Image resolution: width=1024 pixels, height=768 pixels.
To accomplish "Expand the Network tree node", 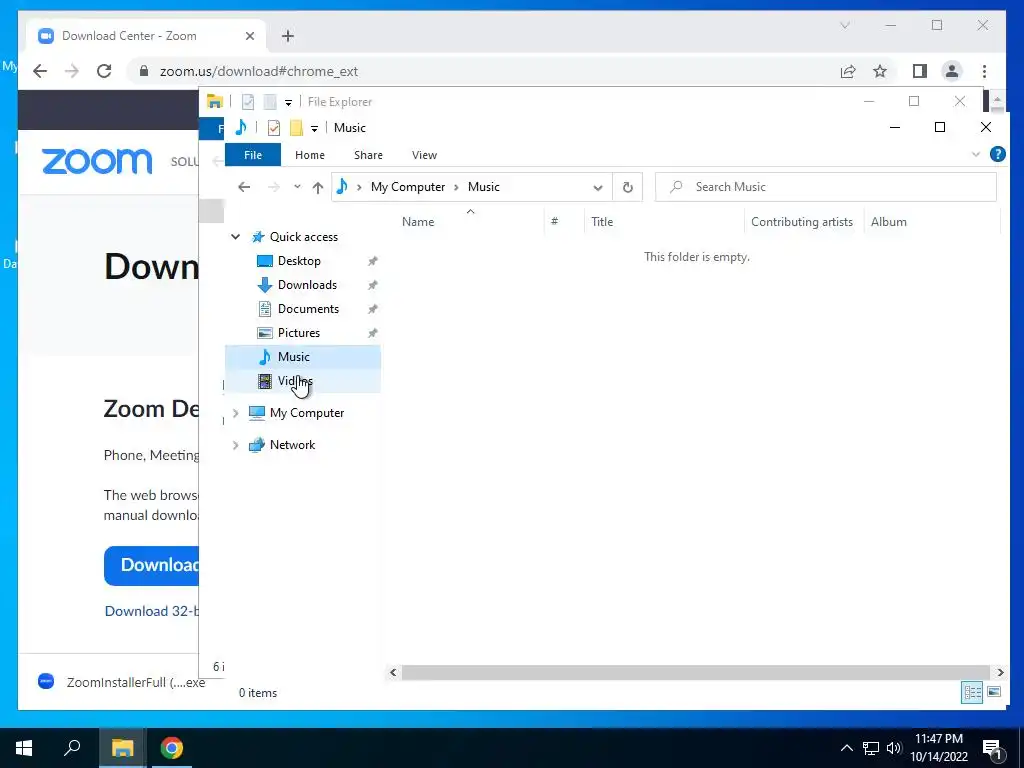I will [x=236, y=445].
